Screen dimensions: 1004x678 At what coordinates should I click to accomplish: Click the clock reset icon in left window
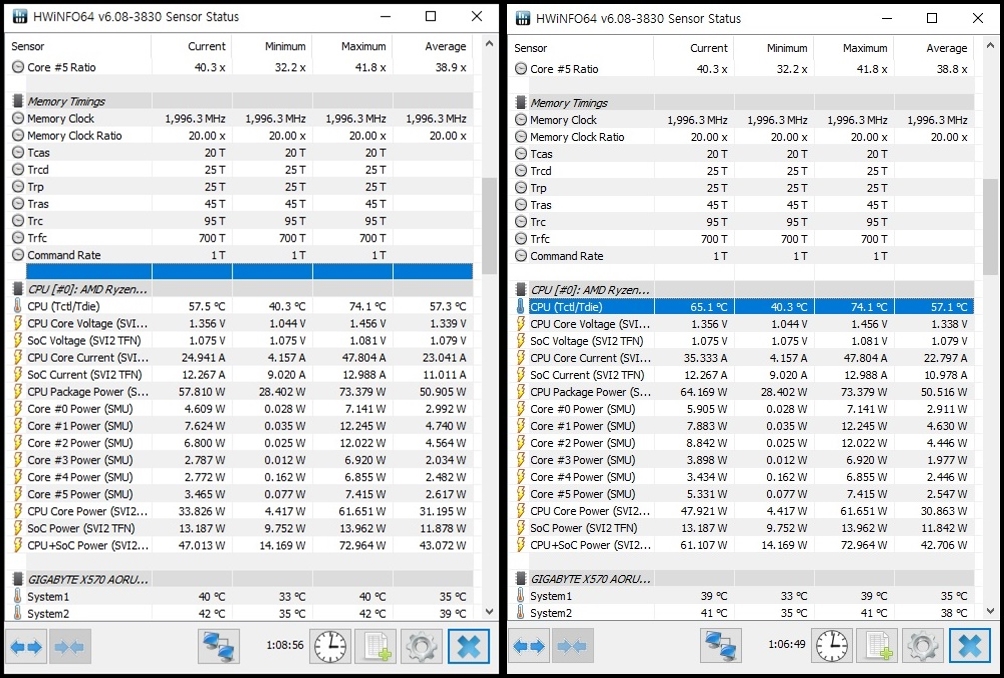point(330,647)
